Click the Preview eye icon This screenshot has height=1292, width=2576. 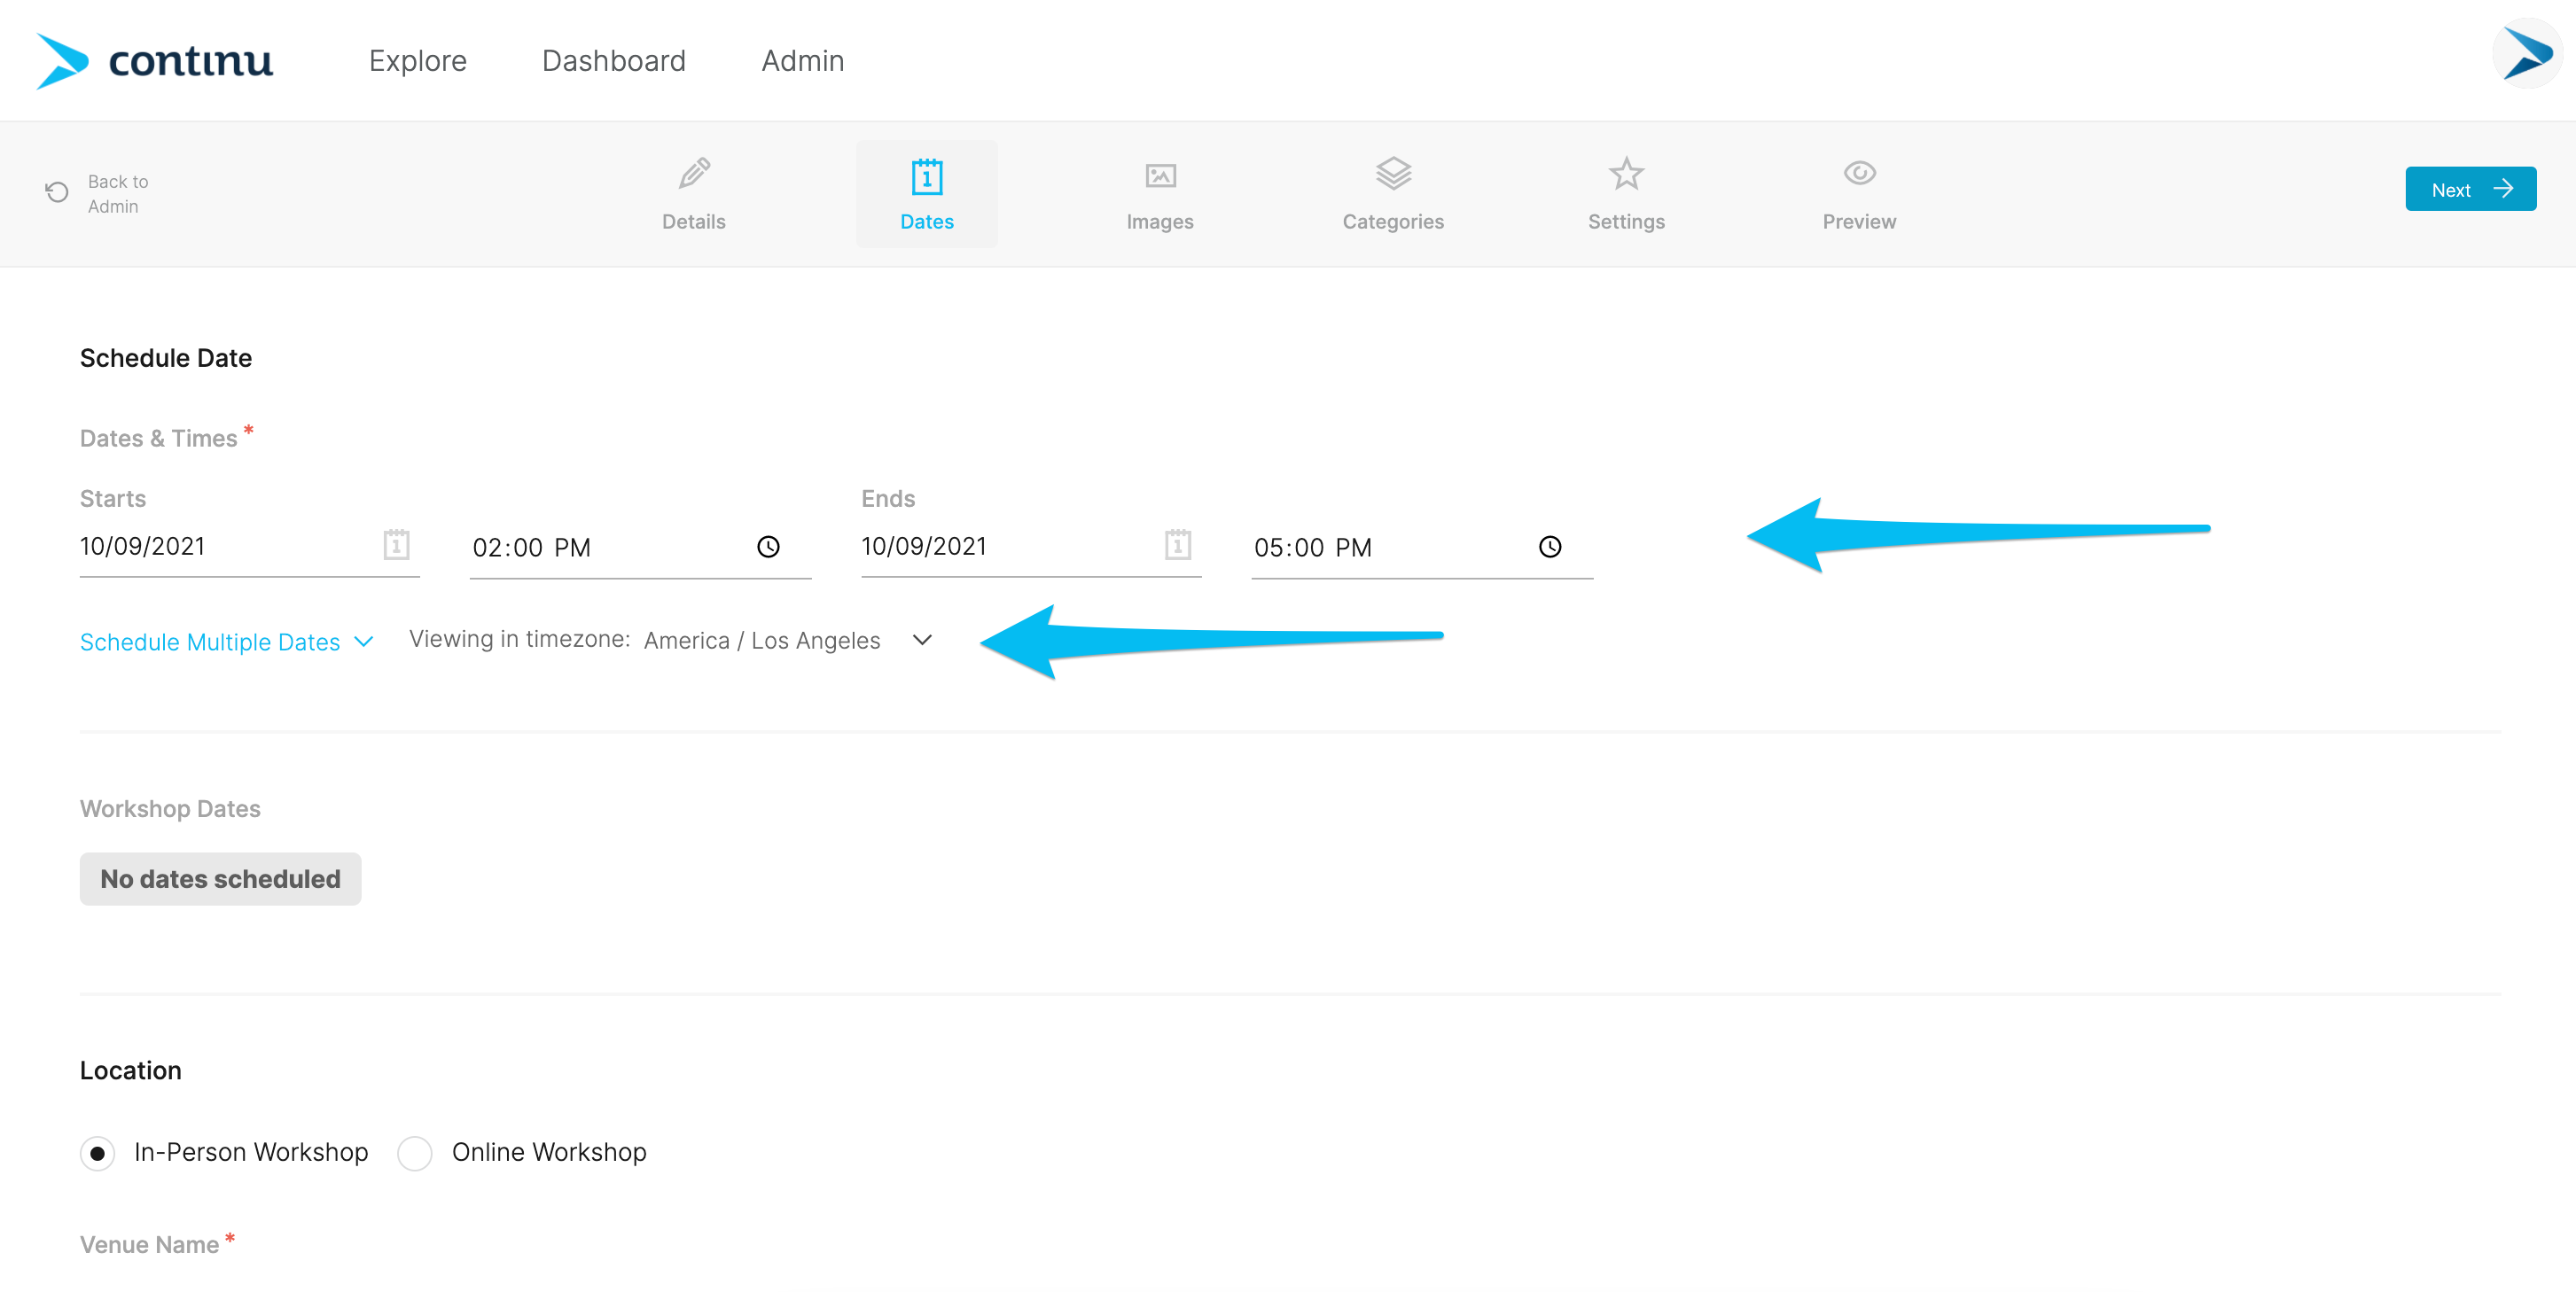click(x=1859, y=173)
